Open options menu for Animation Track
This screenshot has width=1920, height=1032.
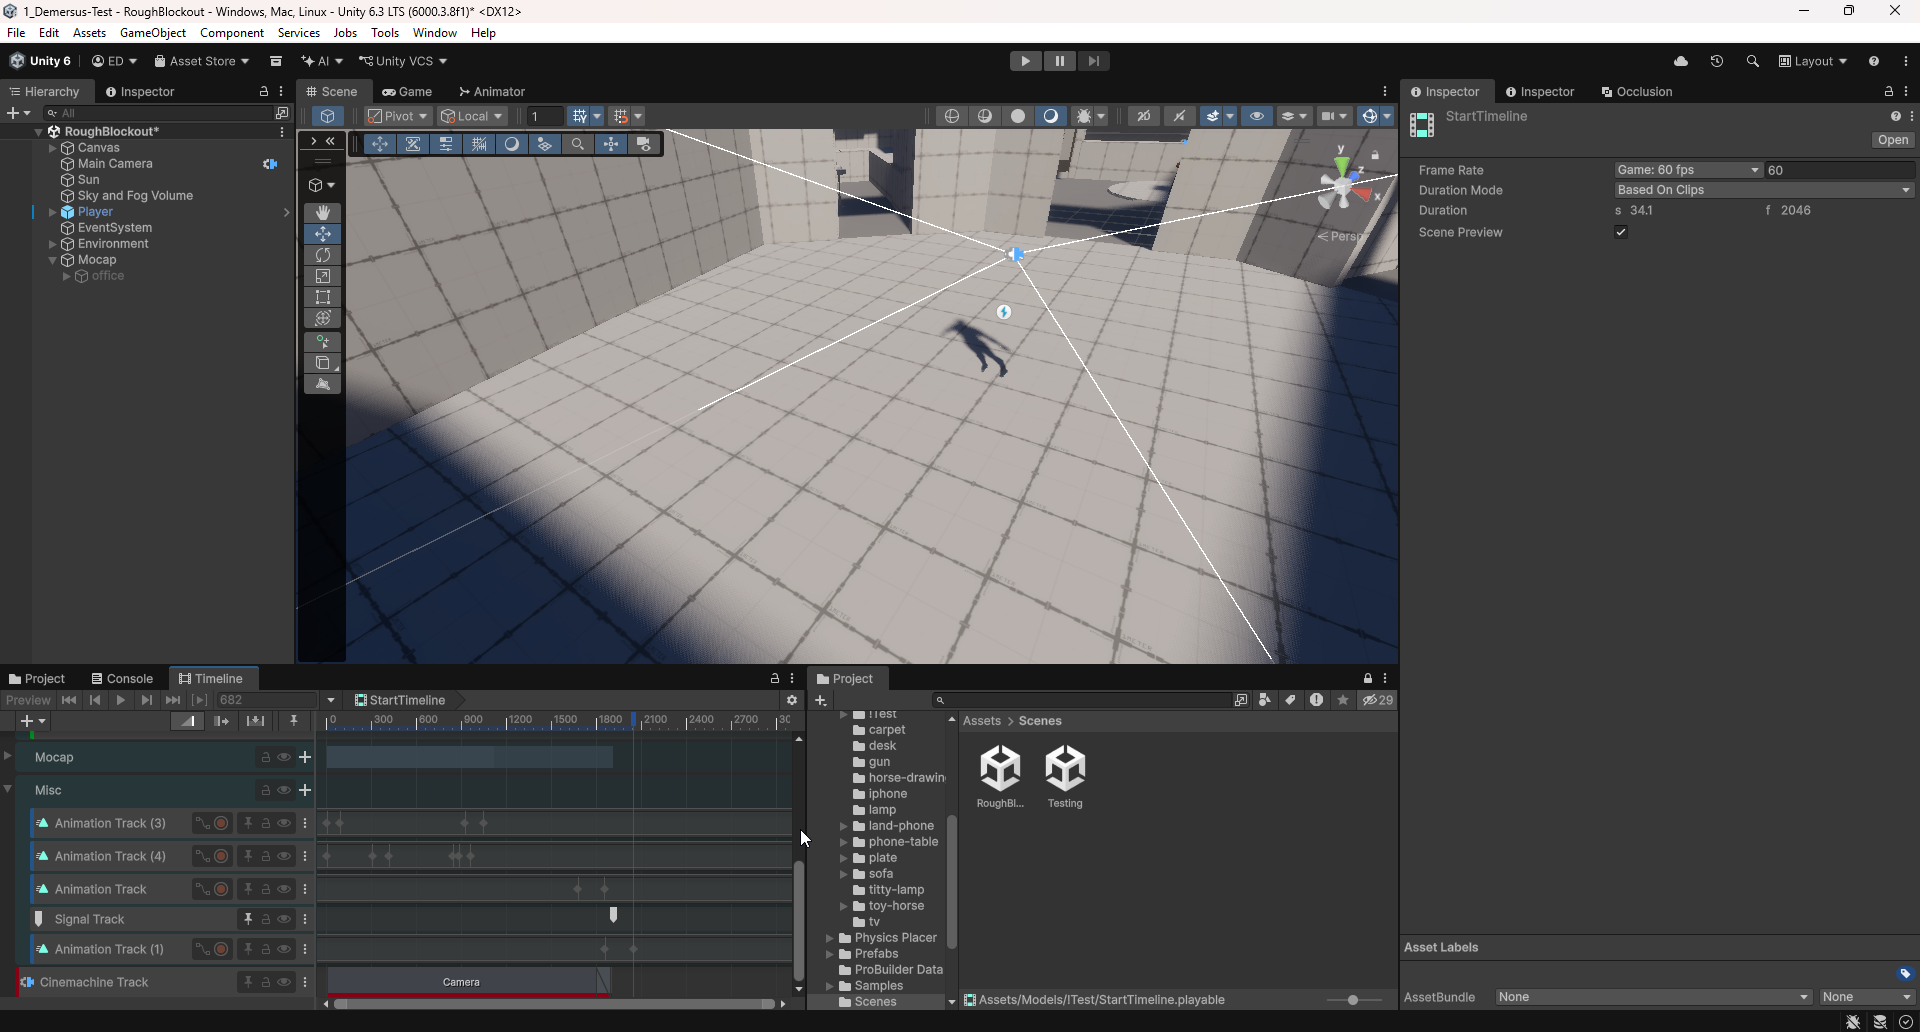(305, 890)
